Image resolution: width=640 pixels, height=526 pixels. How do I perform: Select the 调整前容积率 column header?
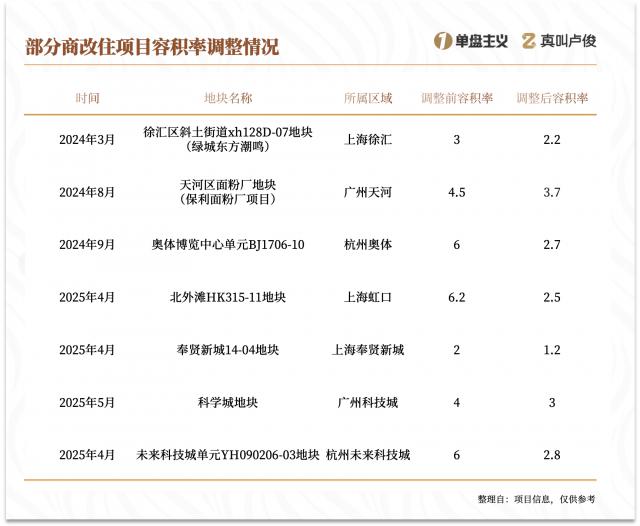pyautogui.click(x=457, y=99)
